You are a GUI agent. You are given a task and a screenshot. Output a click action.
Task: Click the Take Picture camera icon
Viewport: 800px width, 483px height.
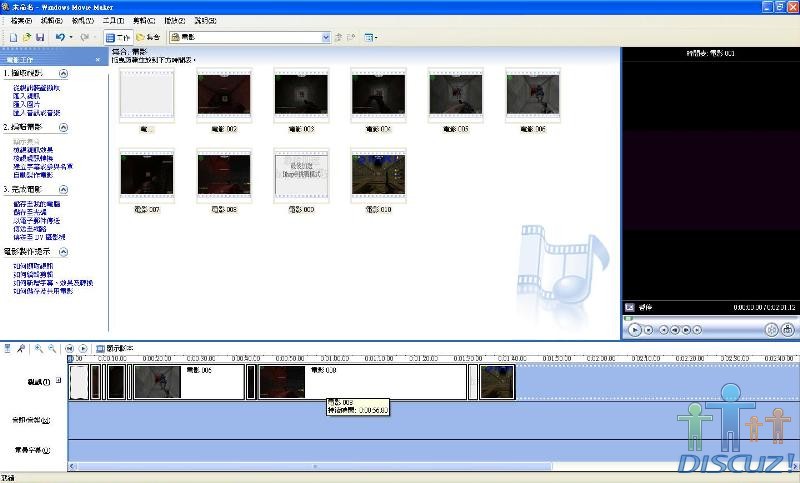pyautogui.click(x=788, y=330)
